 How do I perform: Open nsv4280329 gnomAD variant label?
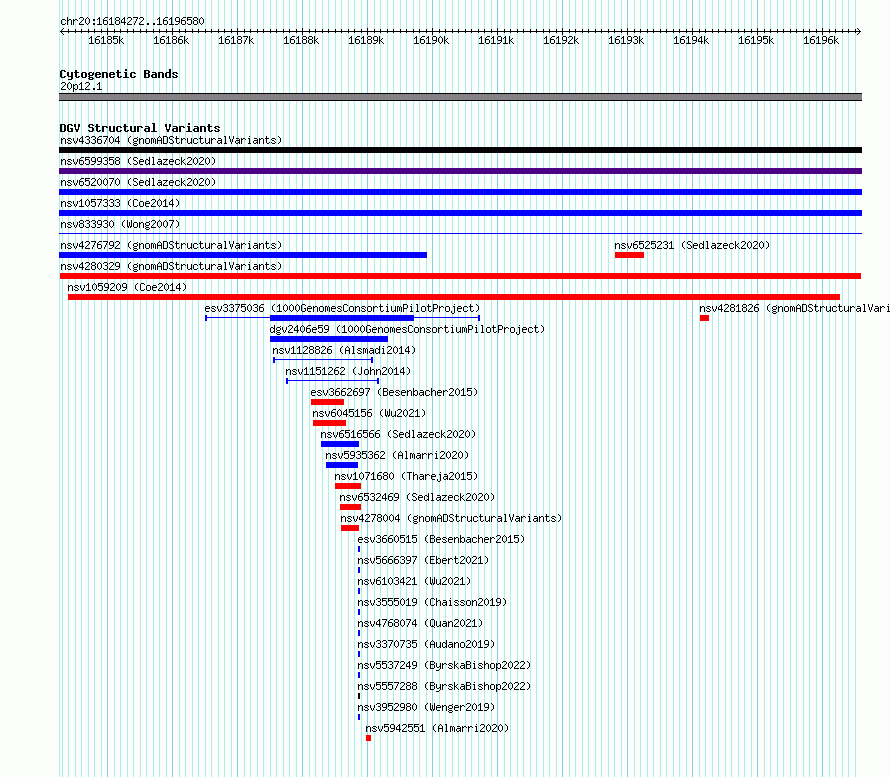tap(171, 266)
